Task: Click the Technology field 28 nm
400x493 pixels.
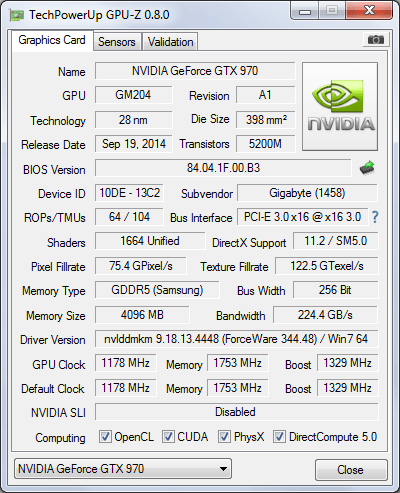Action: (x=133, y=120)
